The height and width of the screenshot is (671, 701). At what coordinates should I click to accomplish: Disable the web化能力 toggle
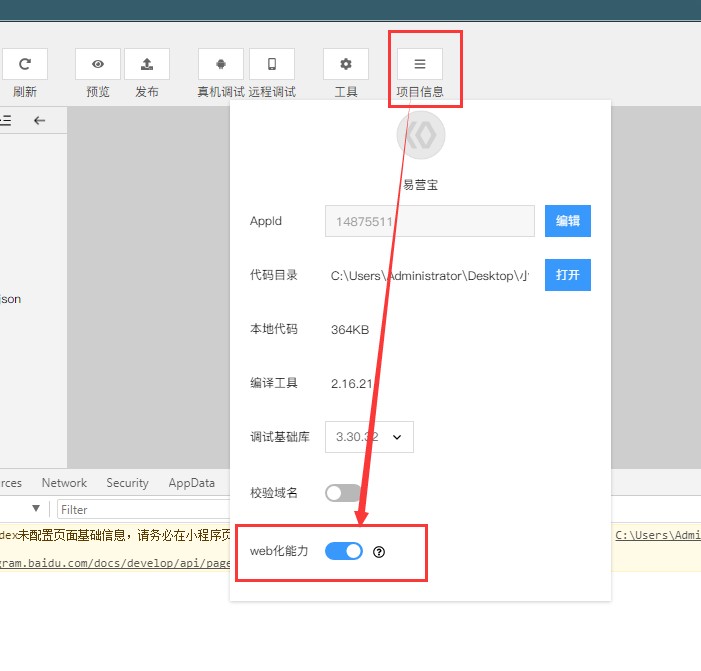[x=344, y=551]
